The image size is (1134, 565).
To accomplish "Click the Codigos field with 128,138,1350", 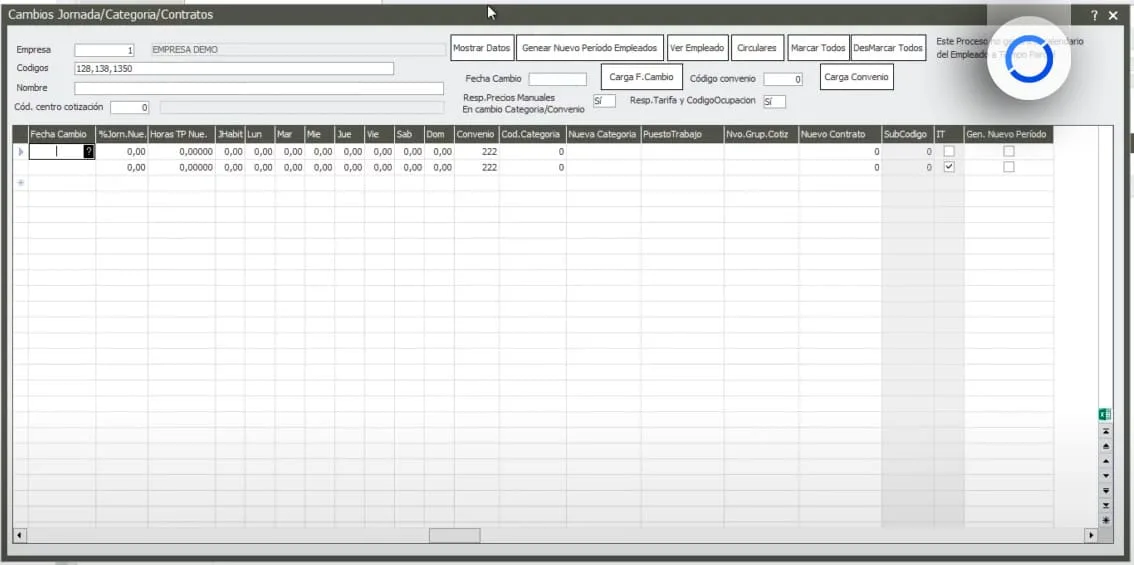I will click(234, 68).
